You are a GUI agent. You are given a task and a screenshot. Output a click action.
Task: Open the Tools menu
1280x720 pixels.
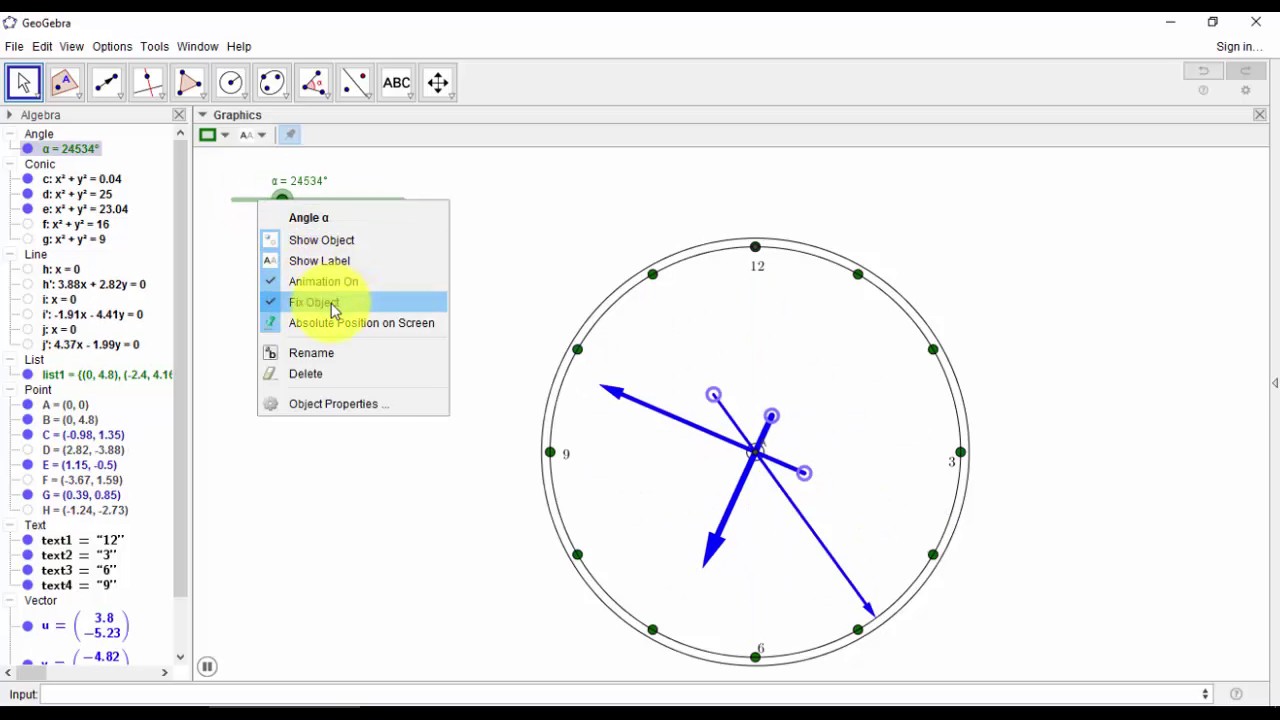pyautogui.click(x=155, y=47)
